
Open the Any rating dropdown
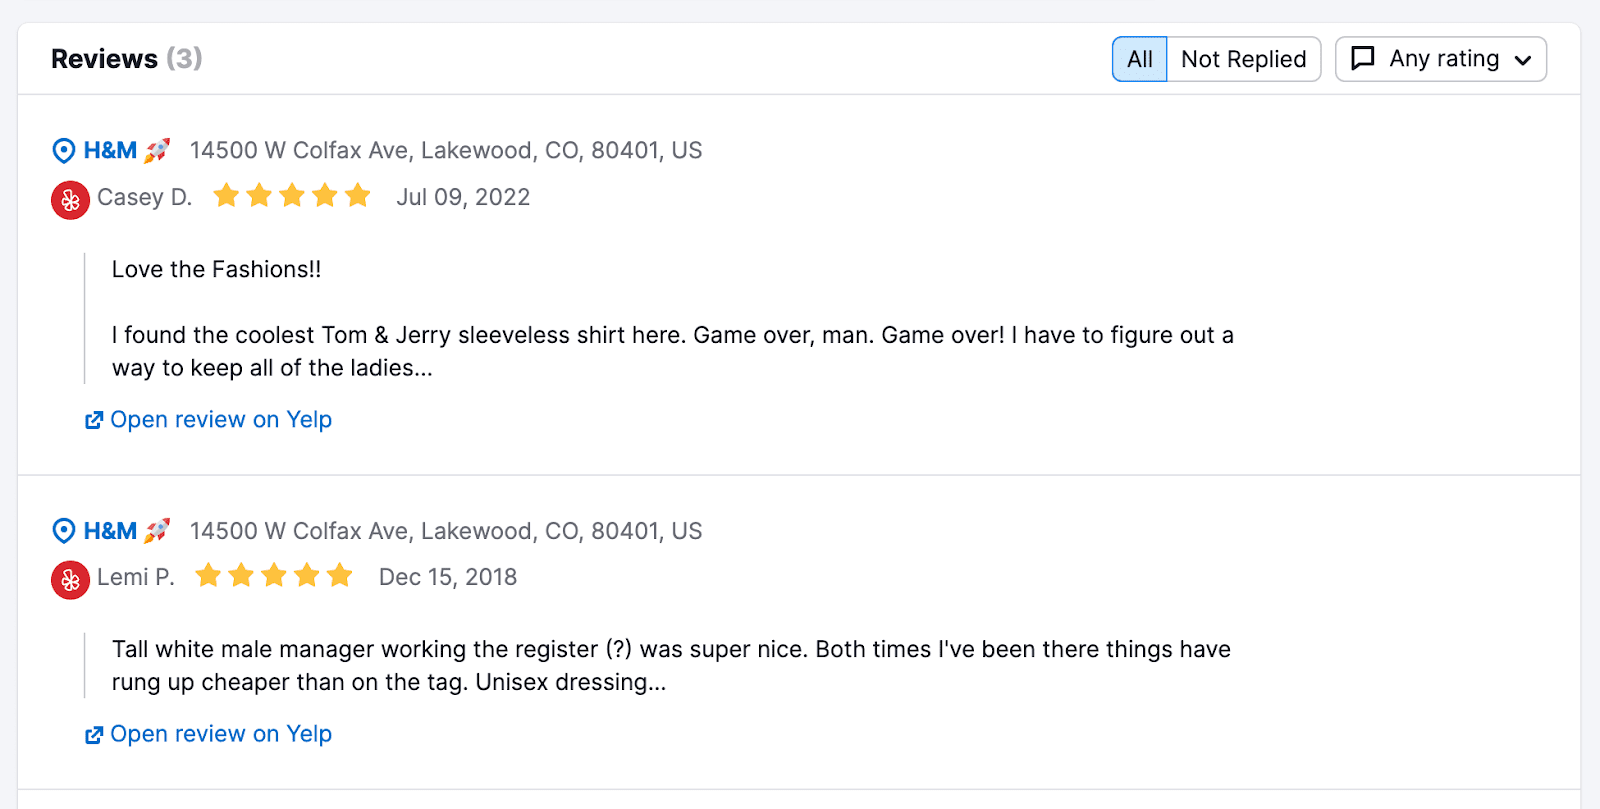(1443, 59)
